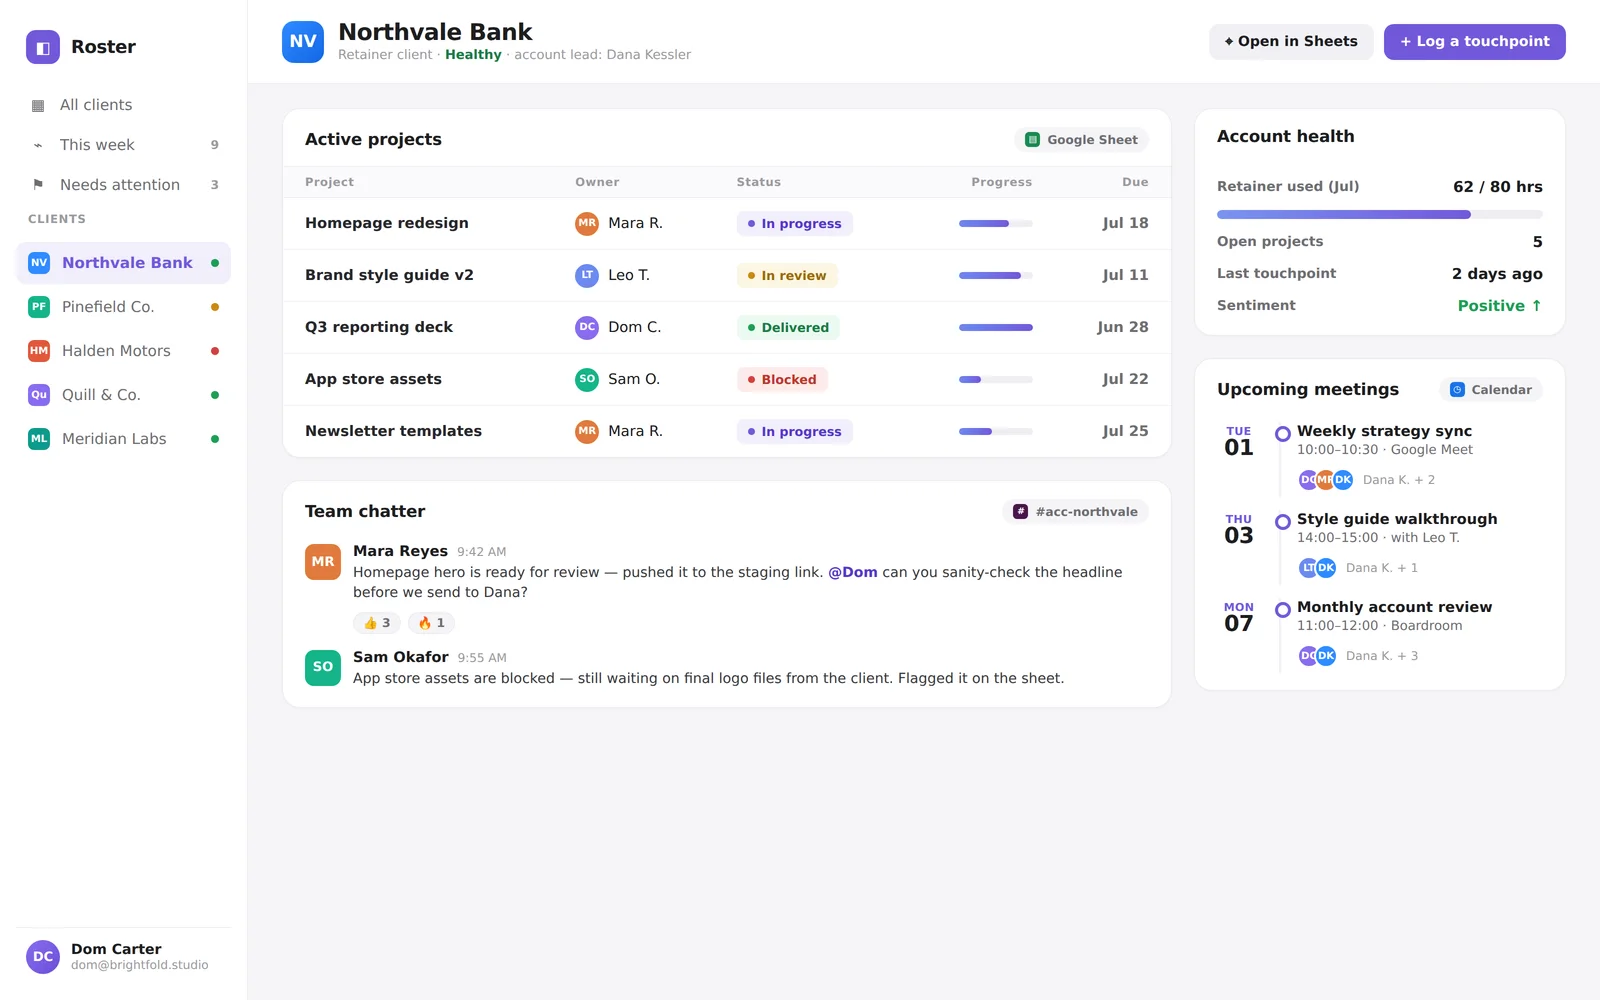The width and height of the screenshot is (1600, 1000).
Task: Click the Calendar icon in Upcoming meetings
Action: tap(1458, 390)
